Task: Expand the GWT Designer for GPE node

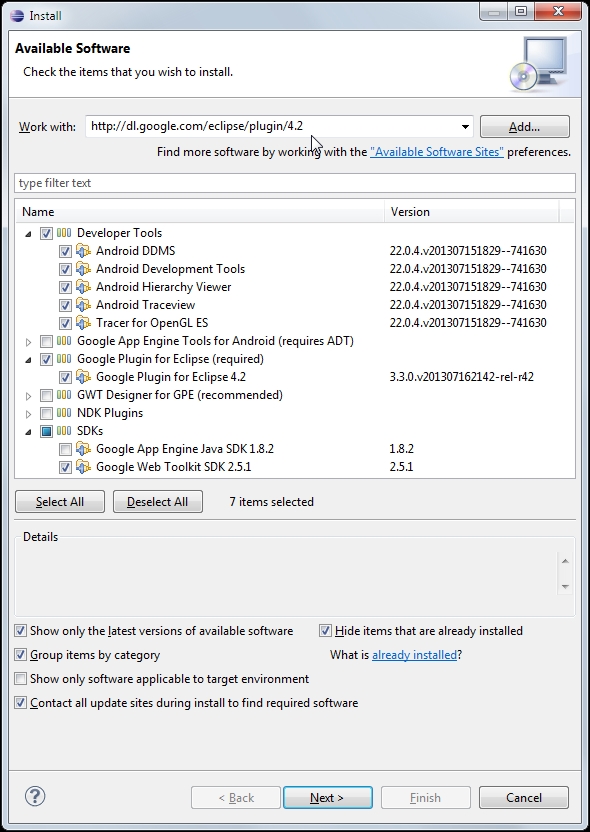Action: pos(29,396)
